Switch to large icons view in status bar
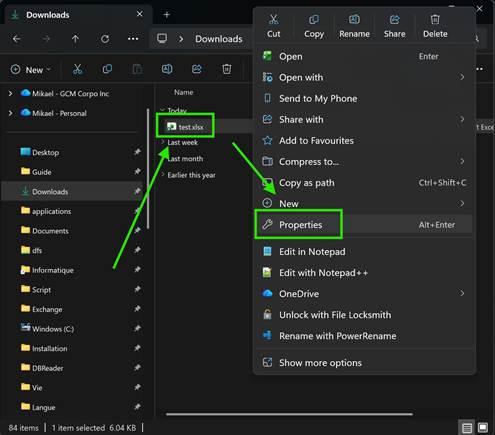The width and height of the screenshot is (495, 435). pos(483,428)
